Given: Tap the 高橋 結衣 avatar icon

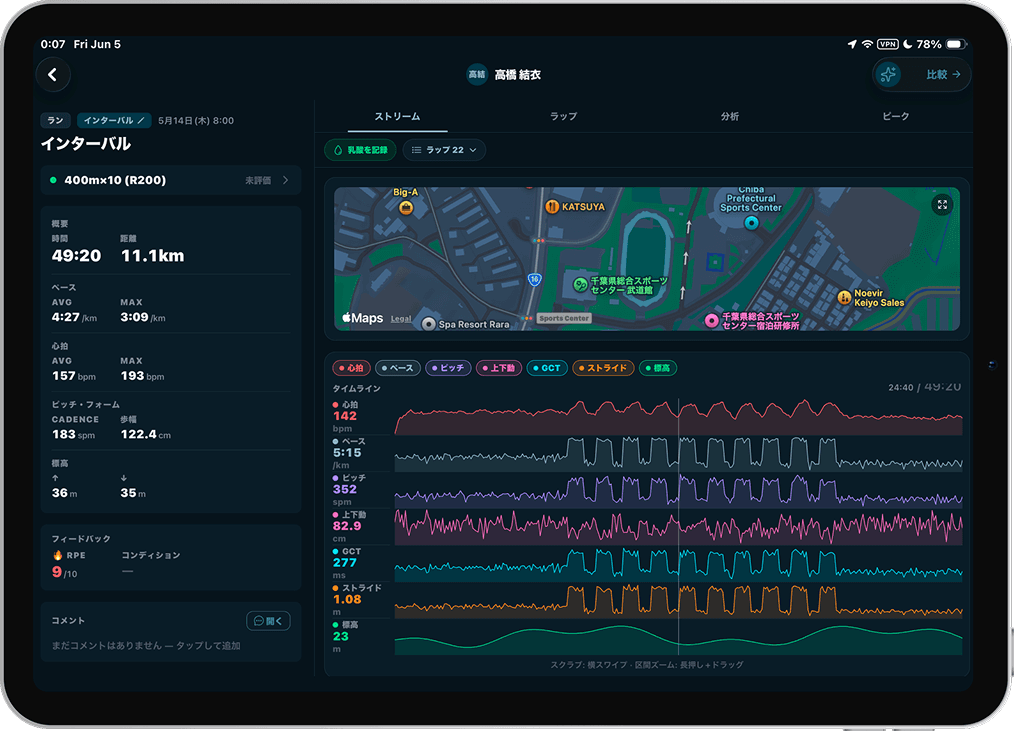Looking at the screenshot, I should pos(477,74).
